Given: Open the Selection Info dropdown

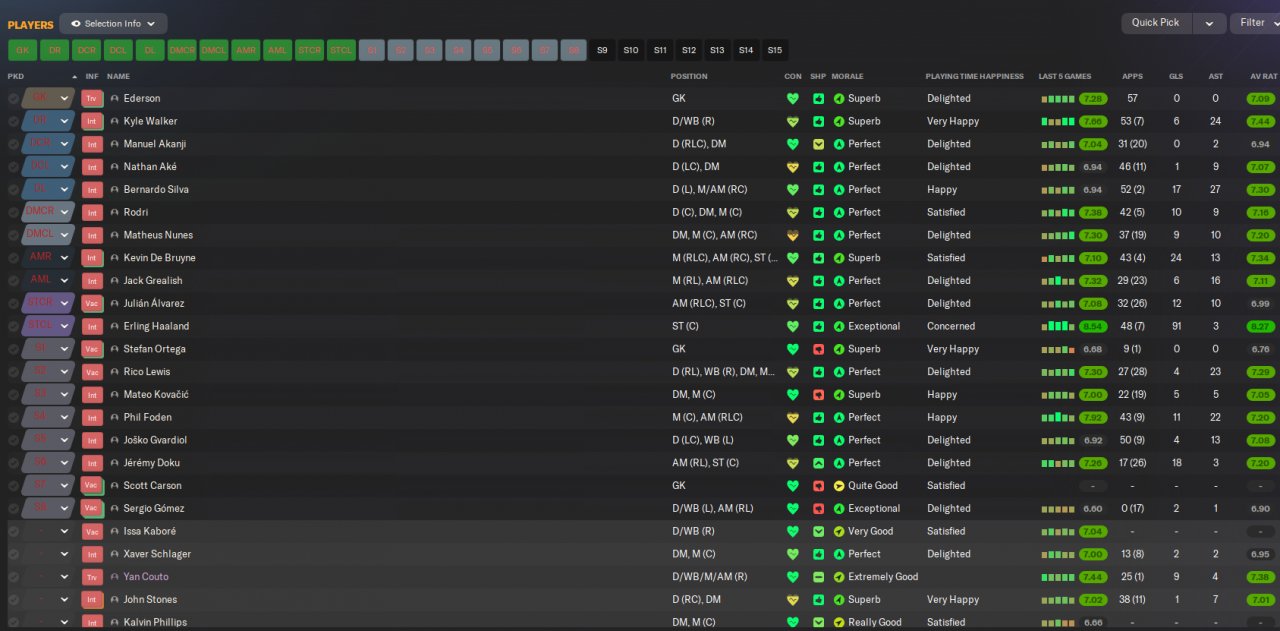Looking at the screenshot, I should coord(113,23).
